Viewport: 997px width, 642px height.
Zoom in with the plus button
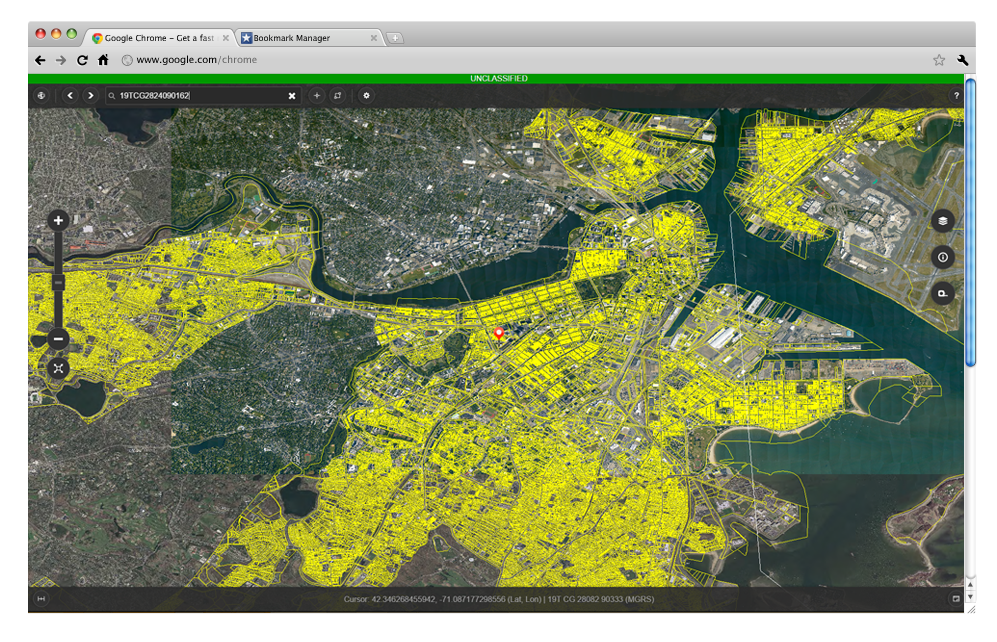[58, 220]
